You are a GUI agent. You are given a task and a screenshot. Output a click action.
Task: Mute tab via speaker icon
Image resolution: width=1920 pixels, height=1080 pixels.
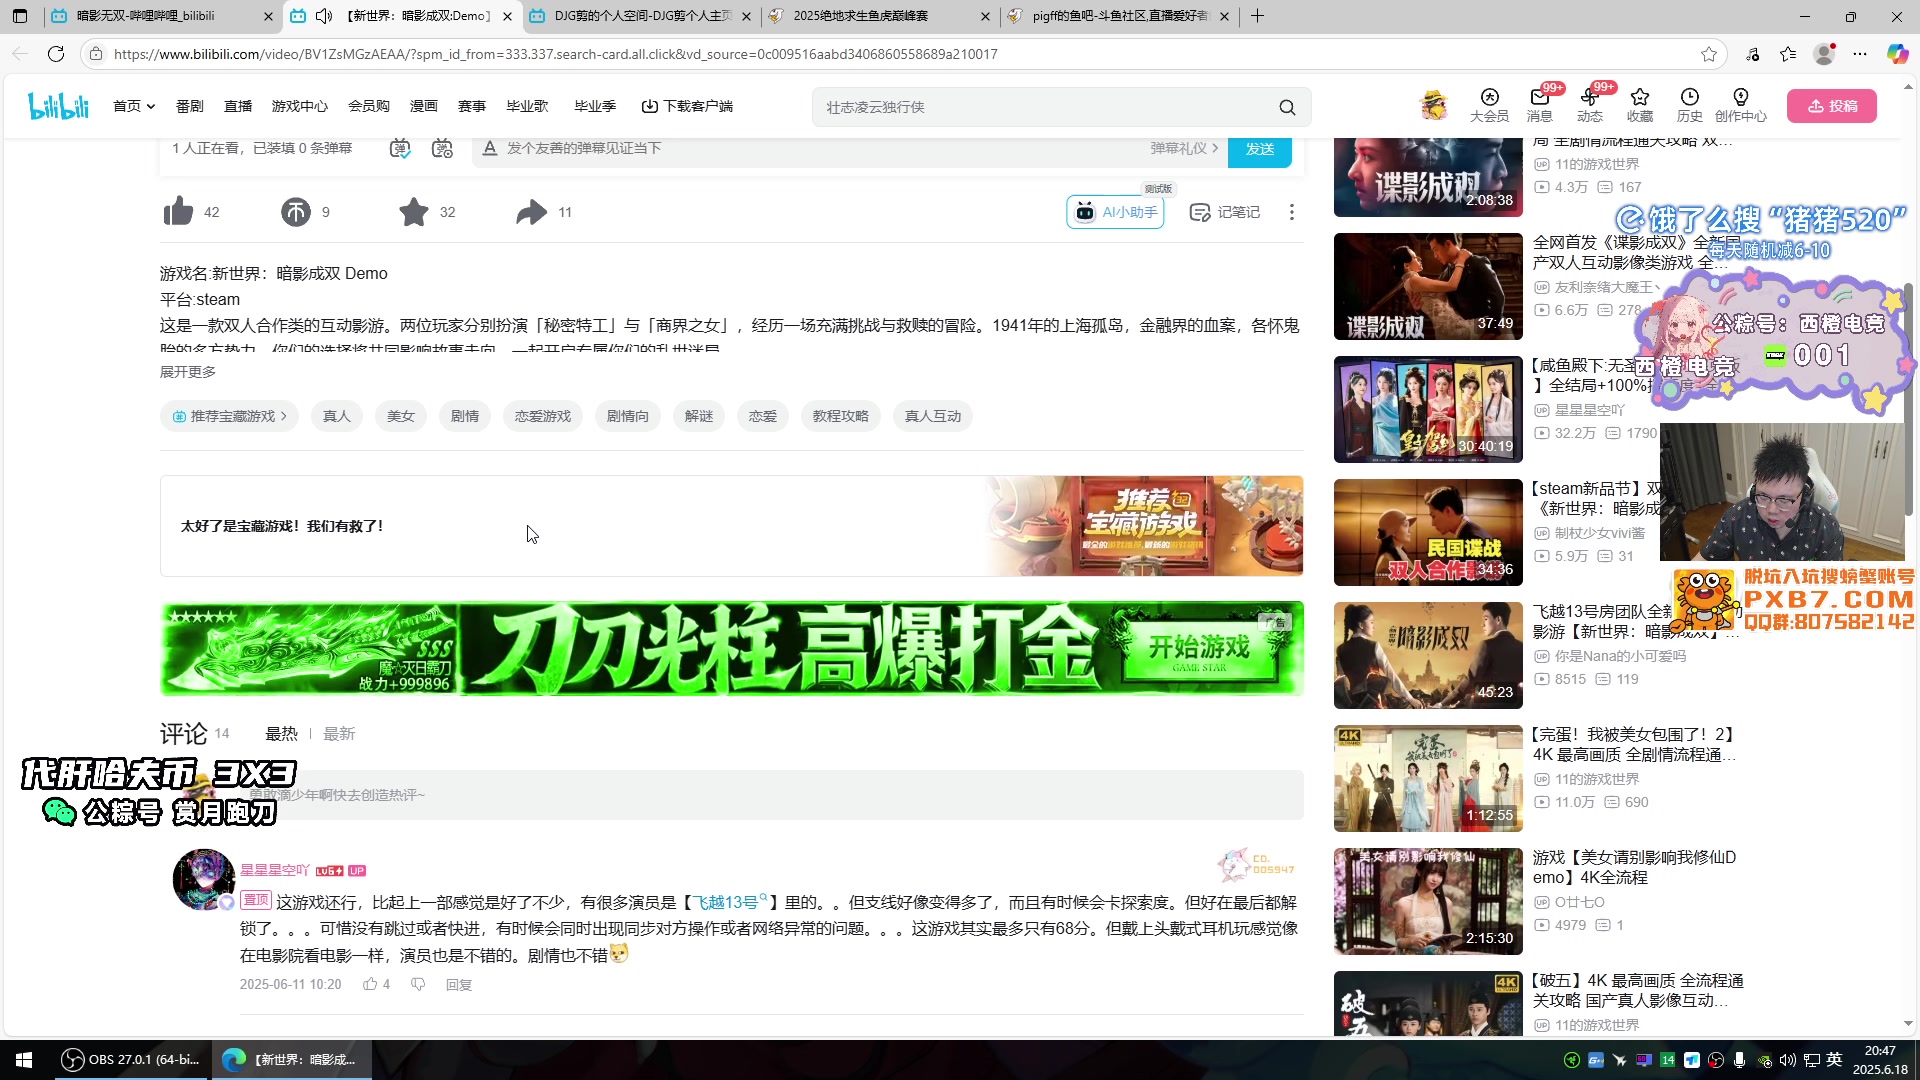(x=324, y=16)
